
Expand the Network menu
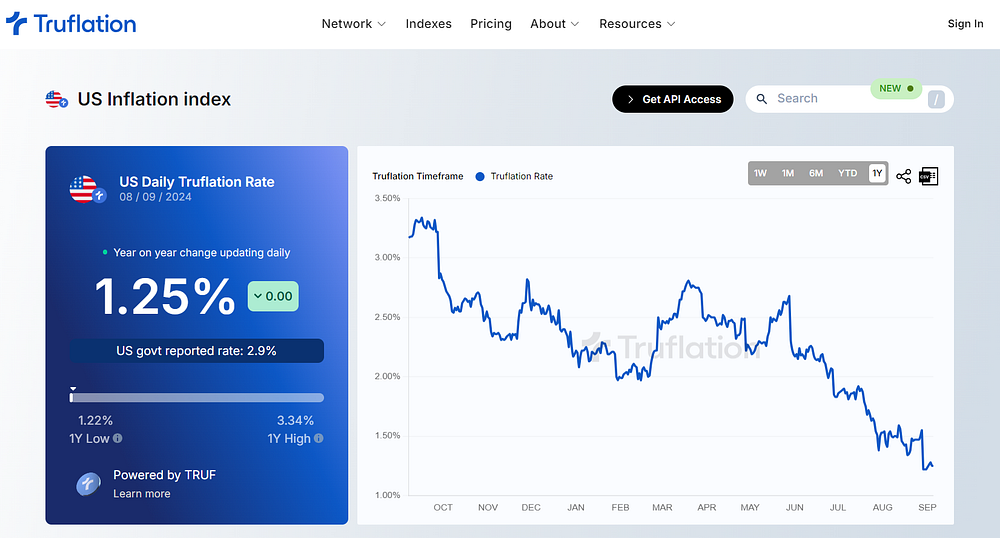pos(353,24)
